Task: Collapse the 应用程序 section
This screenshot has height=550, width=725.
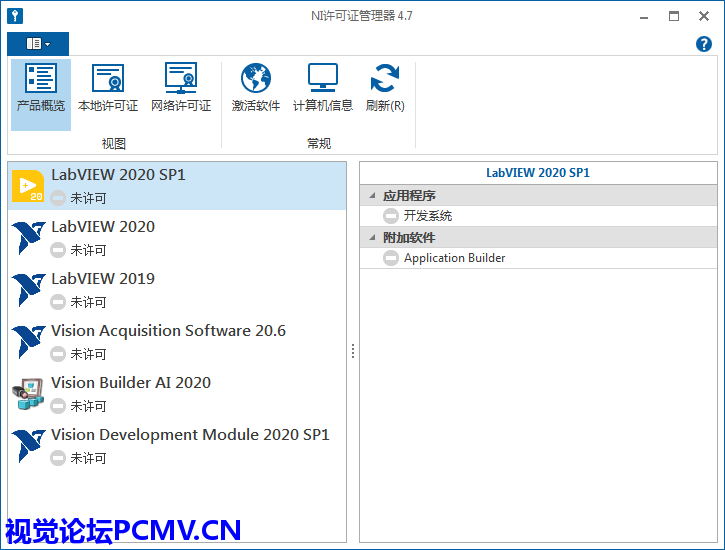Action: [x=373, y=196]
